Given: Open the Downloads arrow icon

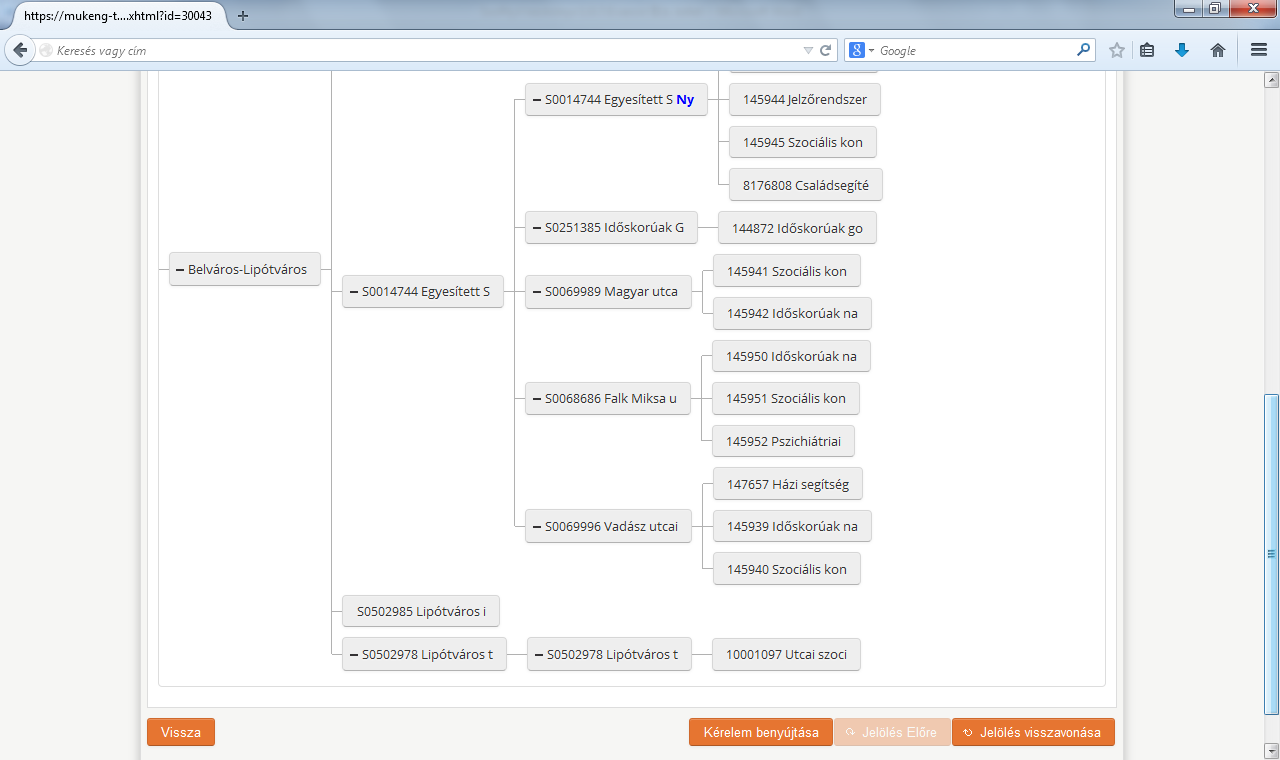Looking at the screenshot, I should coord(1182,50).
